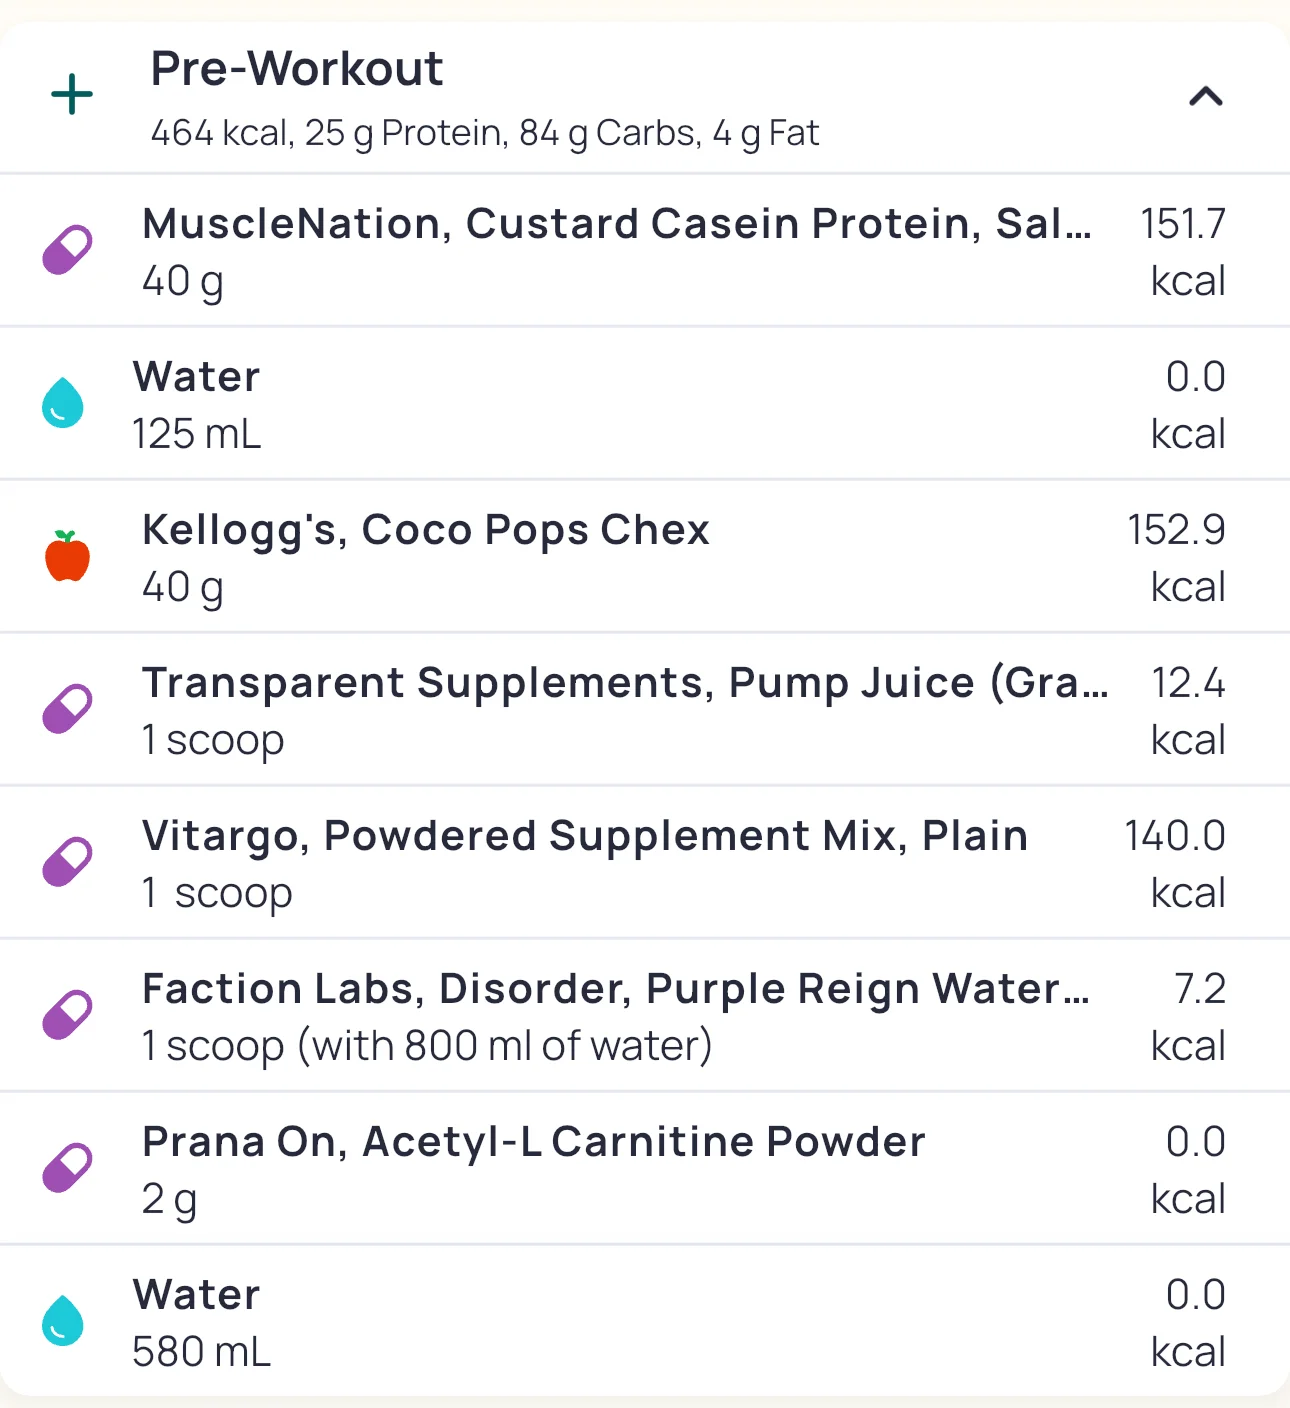
Task: Click the water drop icon for 125 mL
Action: (63, 403)
